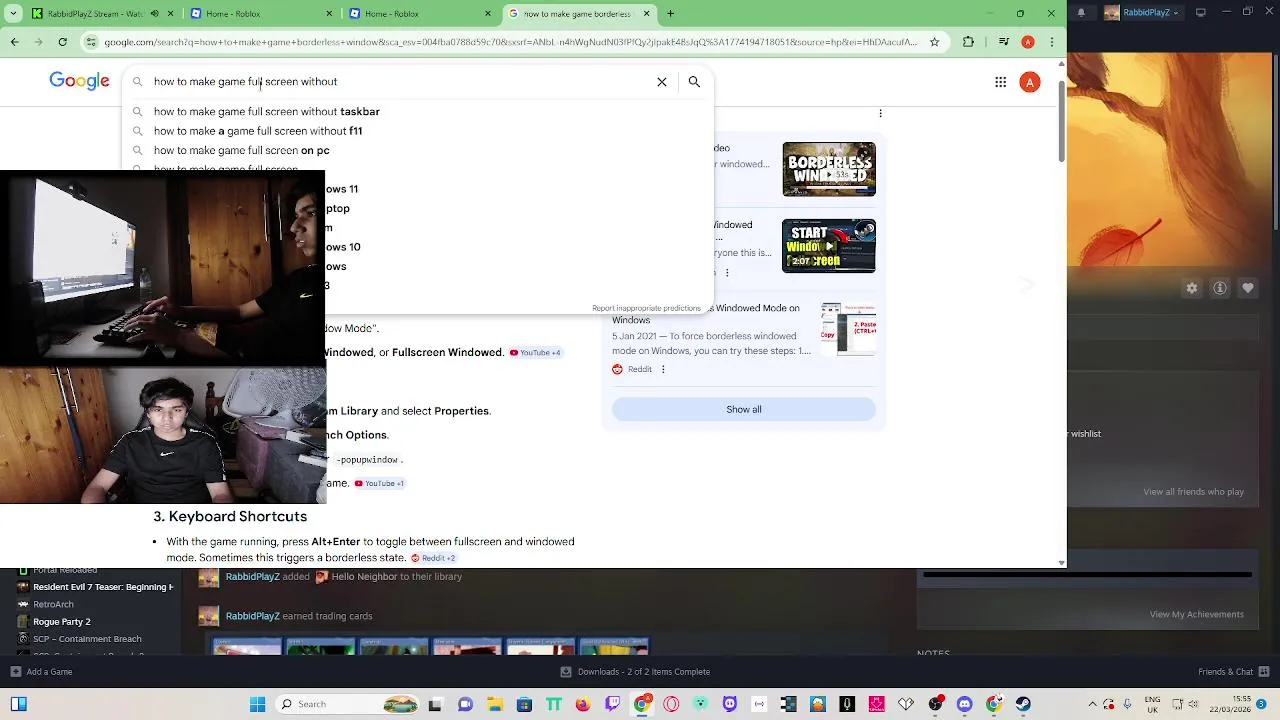Select suggestion 'full screen on pc'

242,150
